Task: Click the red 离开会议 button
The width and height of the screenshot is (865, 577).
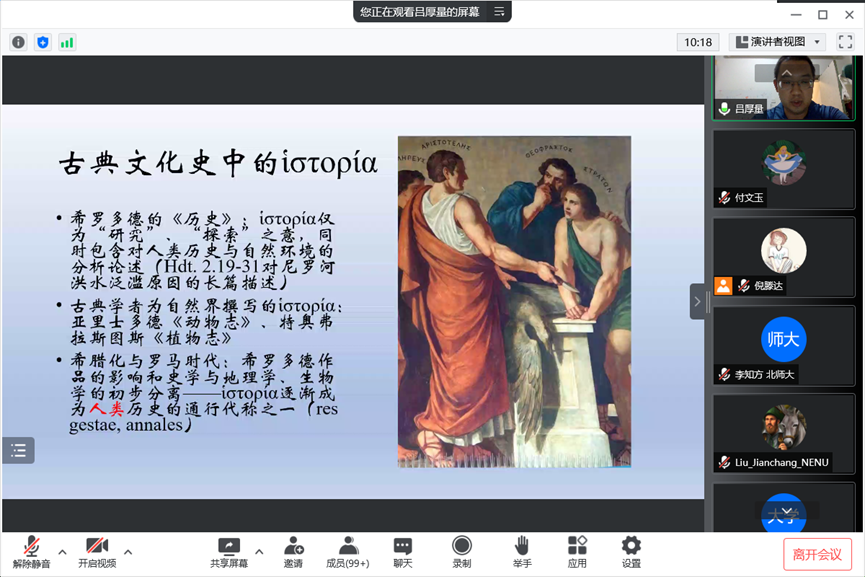Action: pyautogui.click(x=817, y=553)
